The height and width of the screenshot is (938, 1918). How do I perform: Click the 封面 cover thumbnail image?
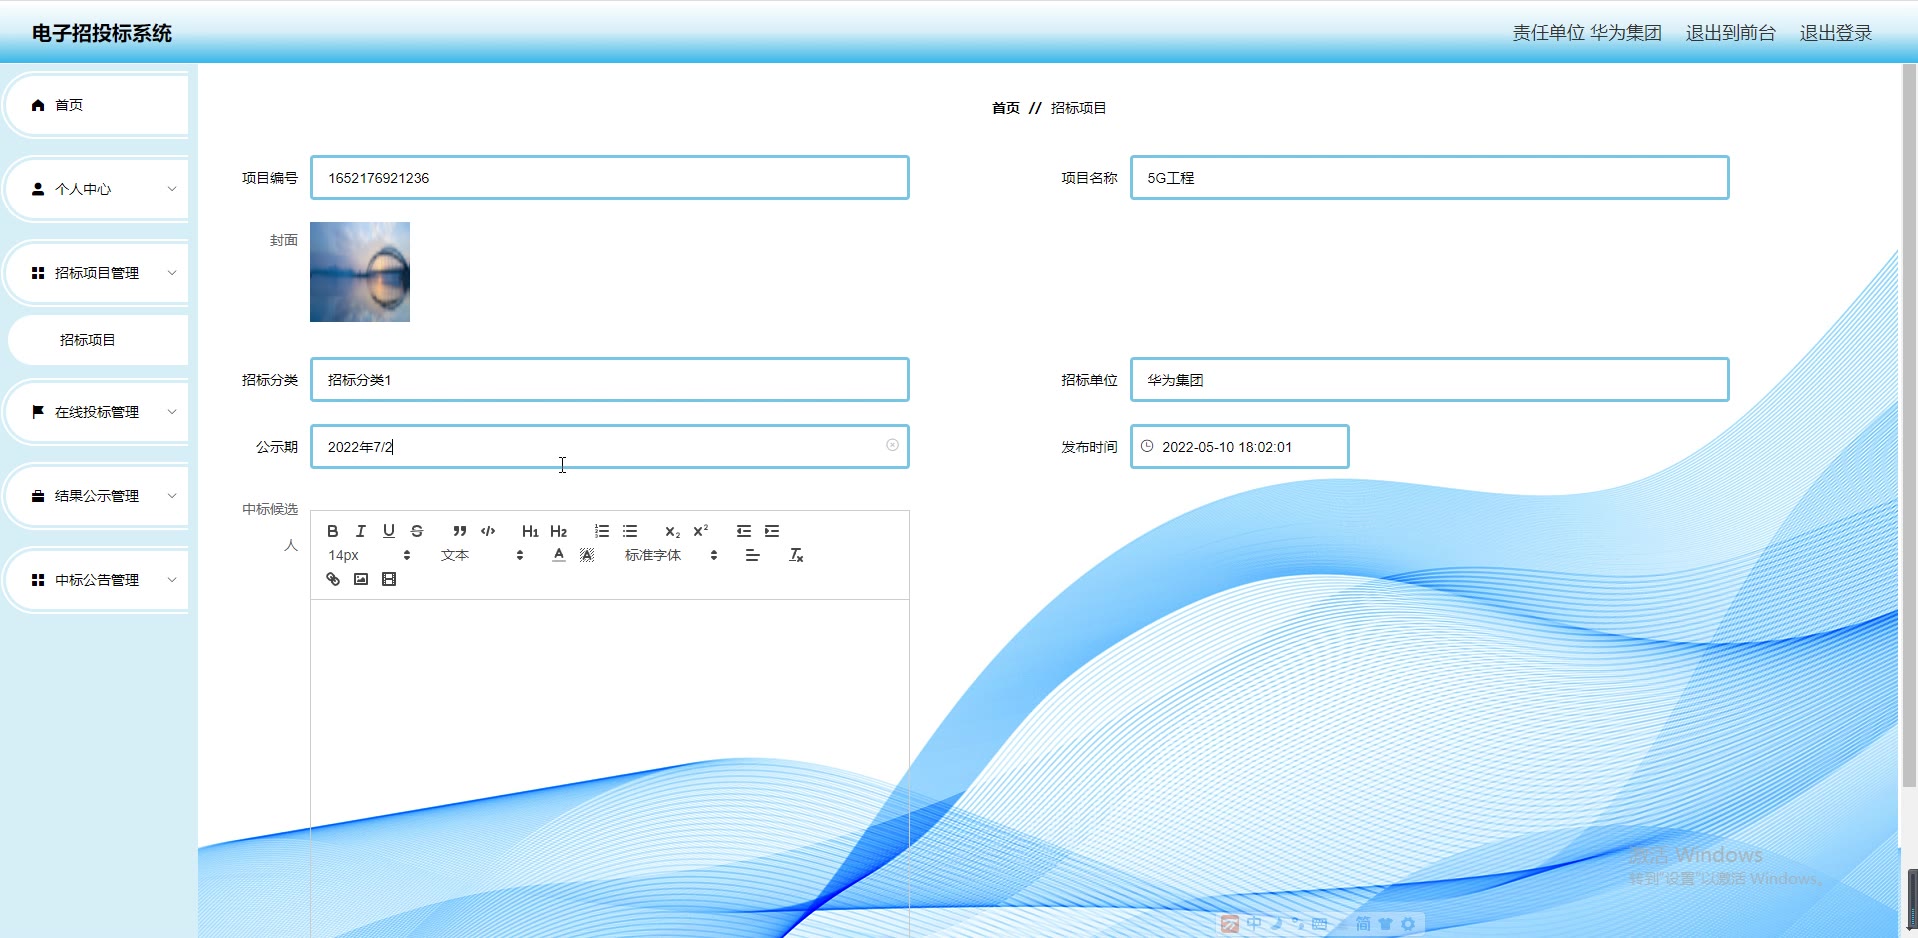[x=360, y=272]
